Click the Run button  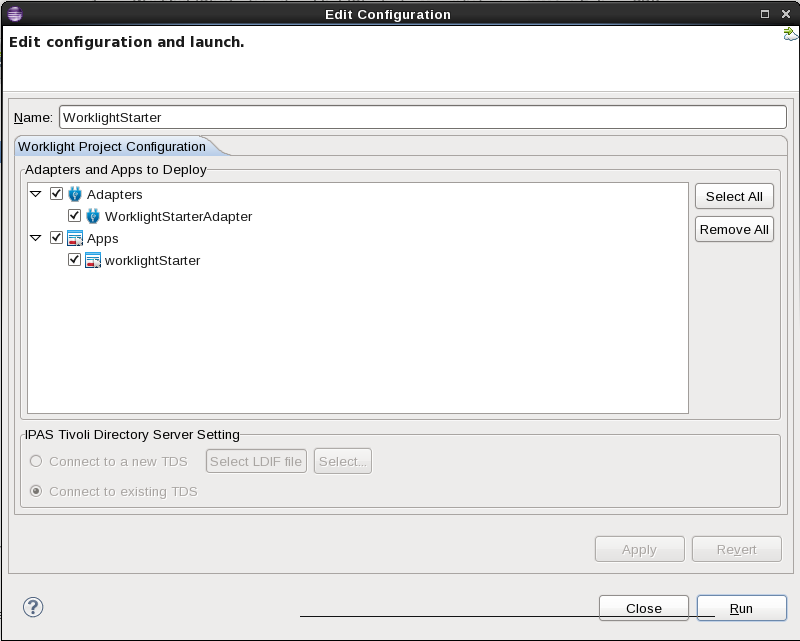742,608
